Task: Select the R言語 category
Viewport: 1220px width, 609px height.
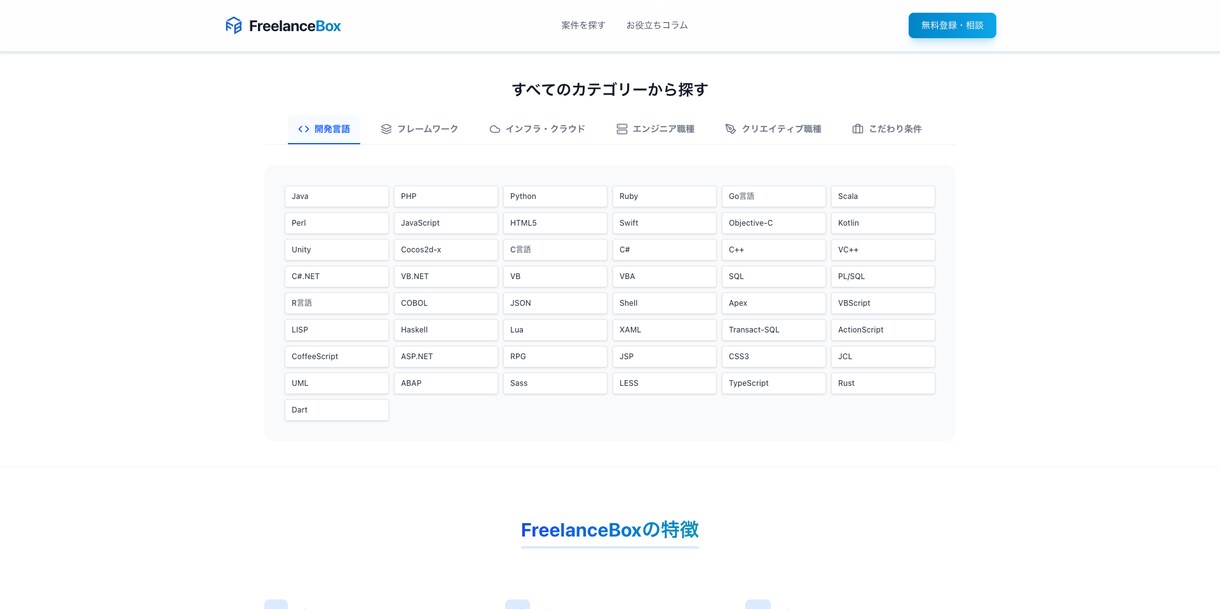Action: (x=337, y=303)
